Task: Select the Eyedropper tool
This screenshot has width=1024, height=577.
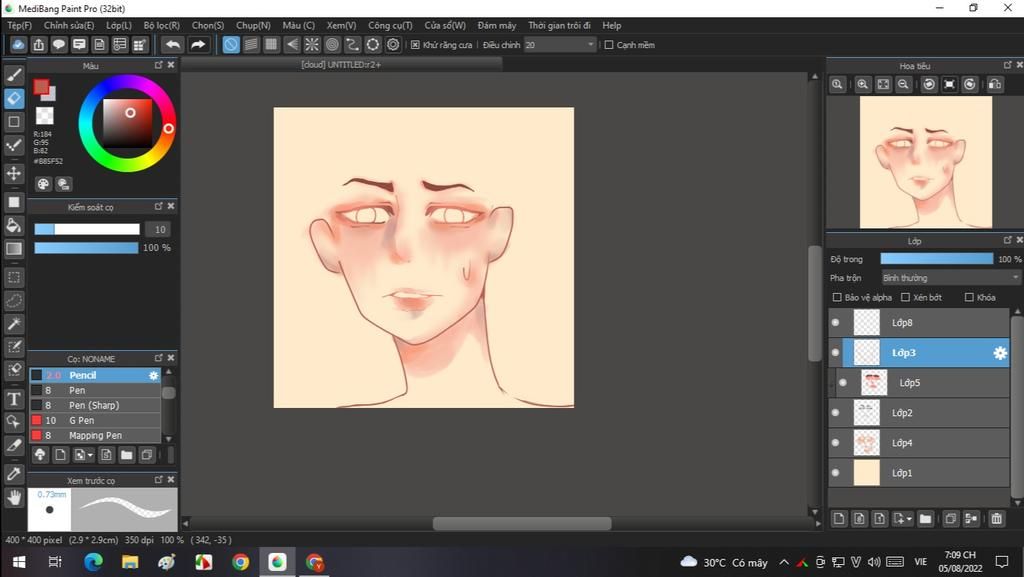Action: [14, 474]
